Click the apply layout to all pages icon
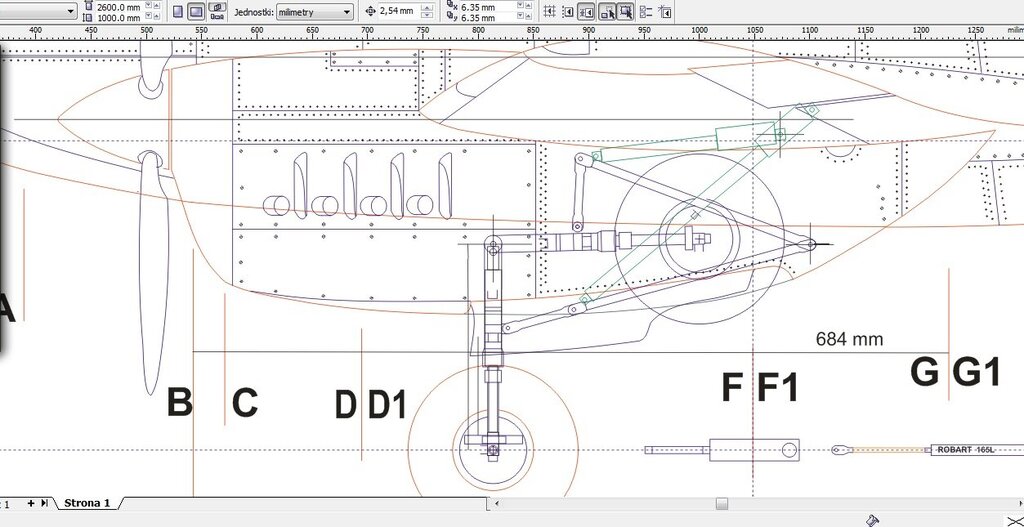Screen dimensions: 1024x527 [217, 10]
